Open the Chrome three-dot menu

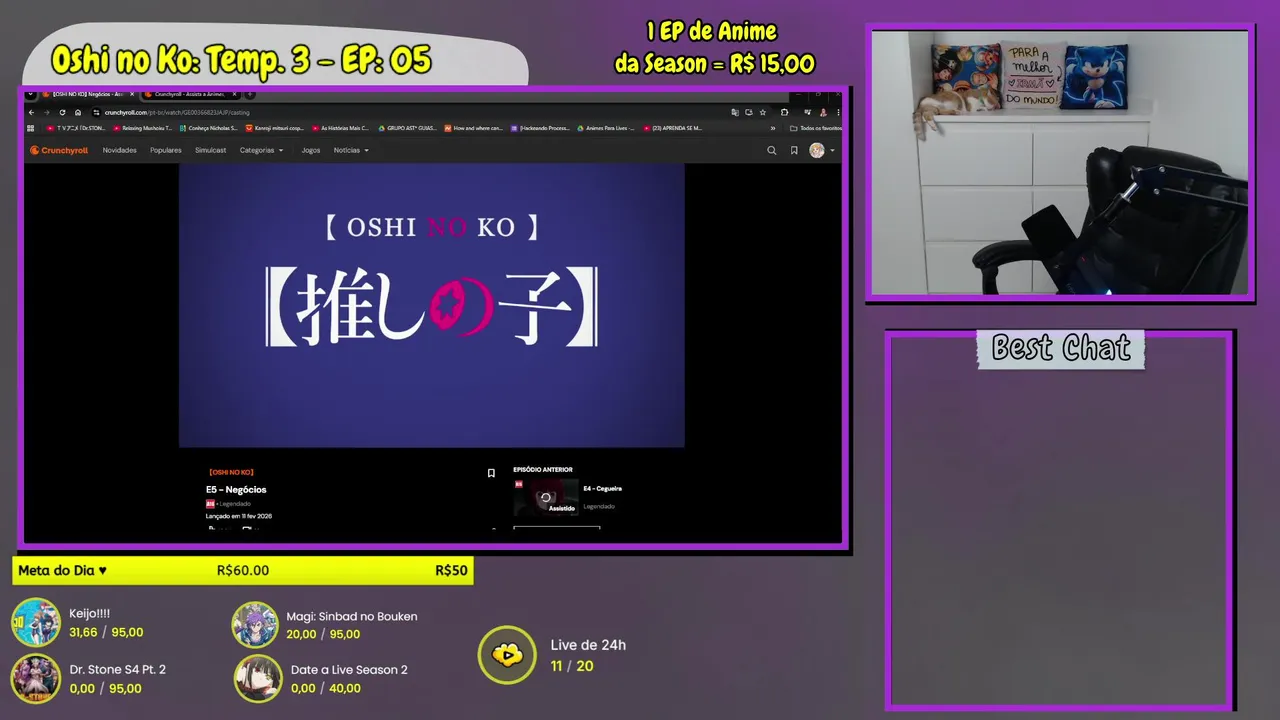click(x=838, y=112)
